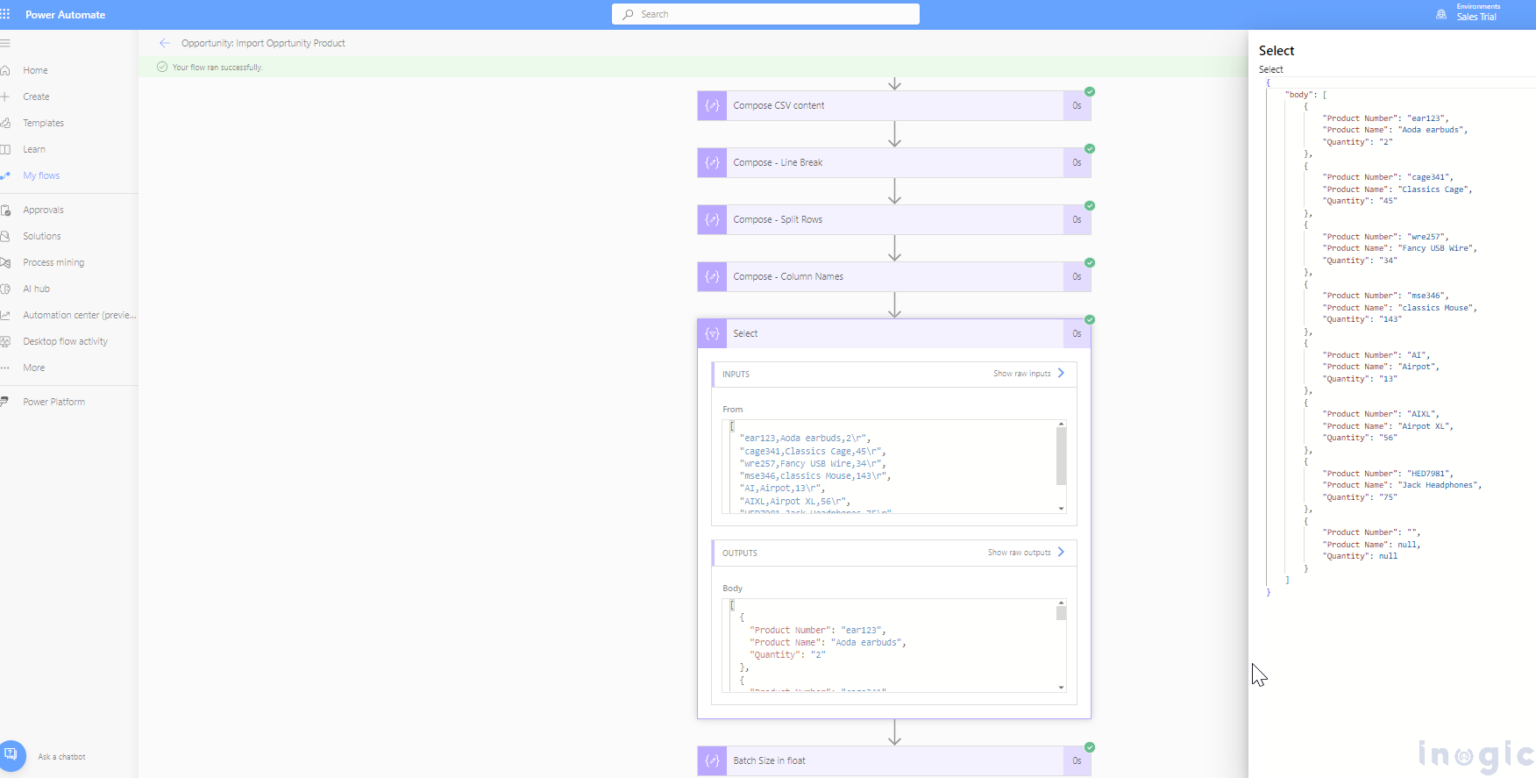Open the Home navigation item
1536x778 pixels.
[35, 71]
